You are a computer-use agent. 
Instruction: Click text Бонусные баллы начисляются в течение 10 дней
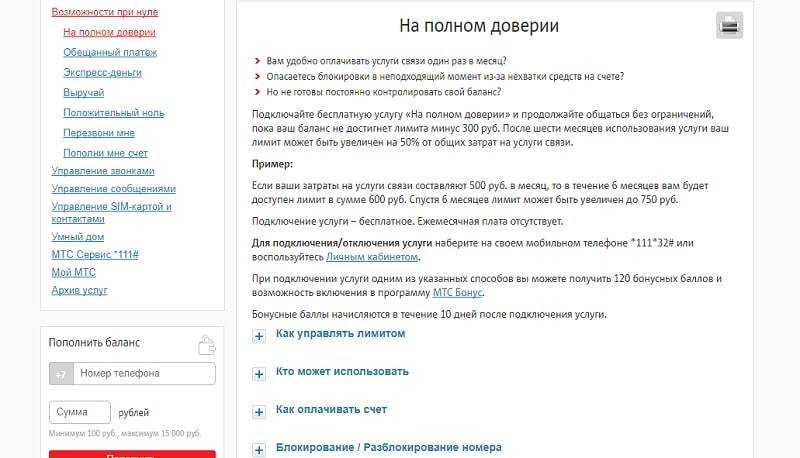(x=429, y=315)
